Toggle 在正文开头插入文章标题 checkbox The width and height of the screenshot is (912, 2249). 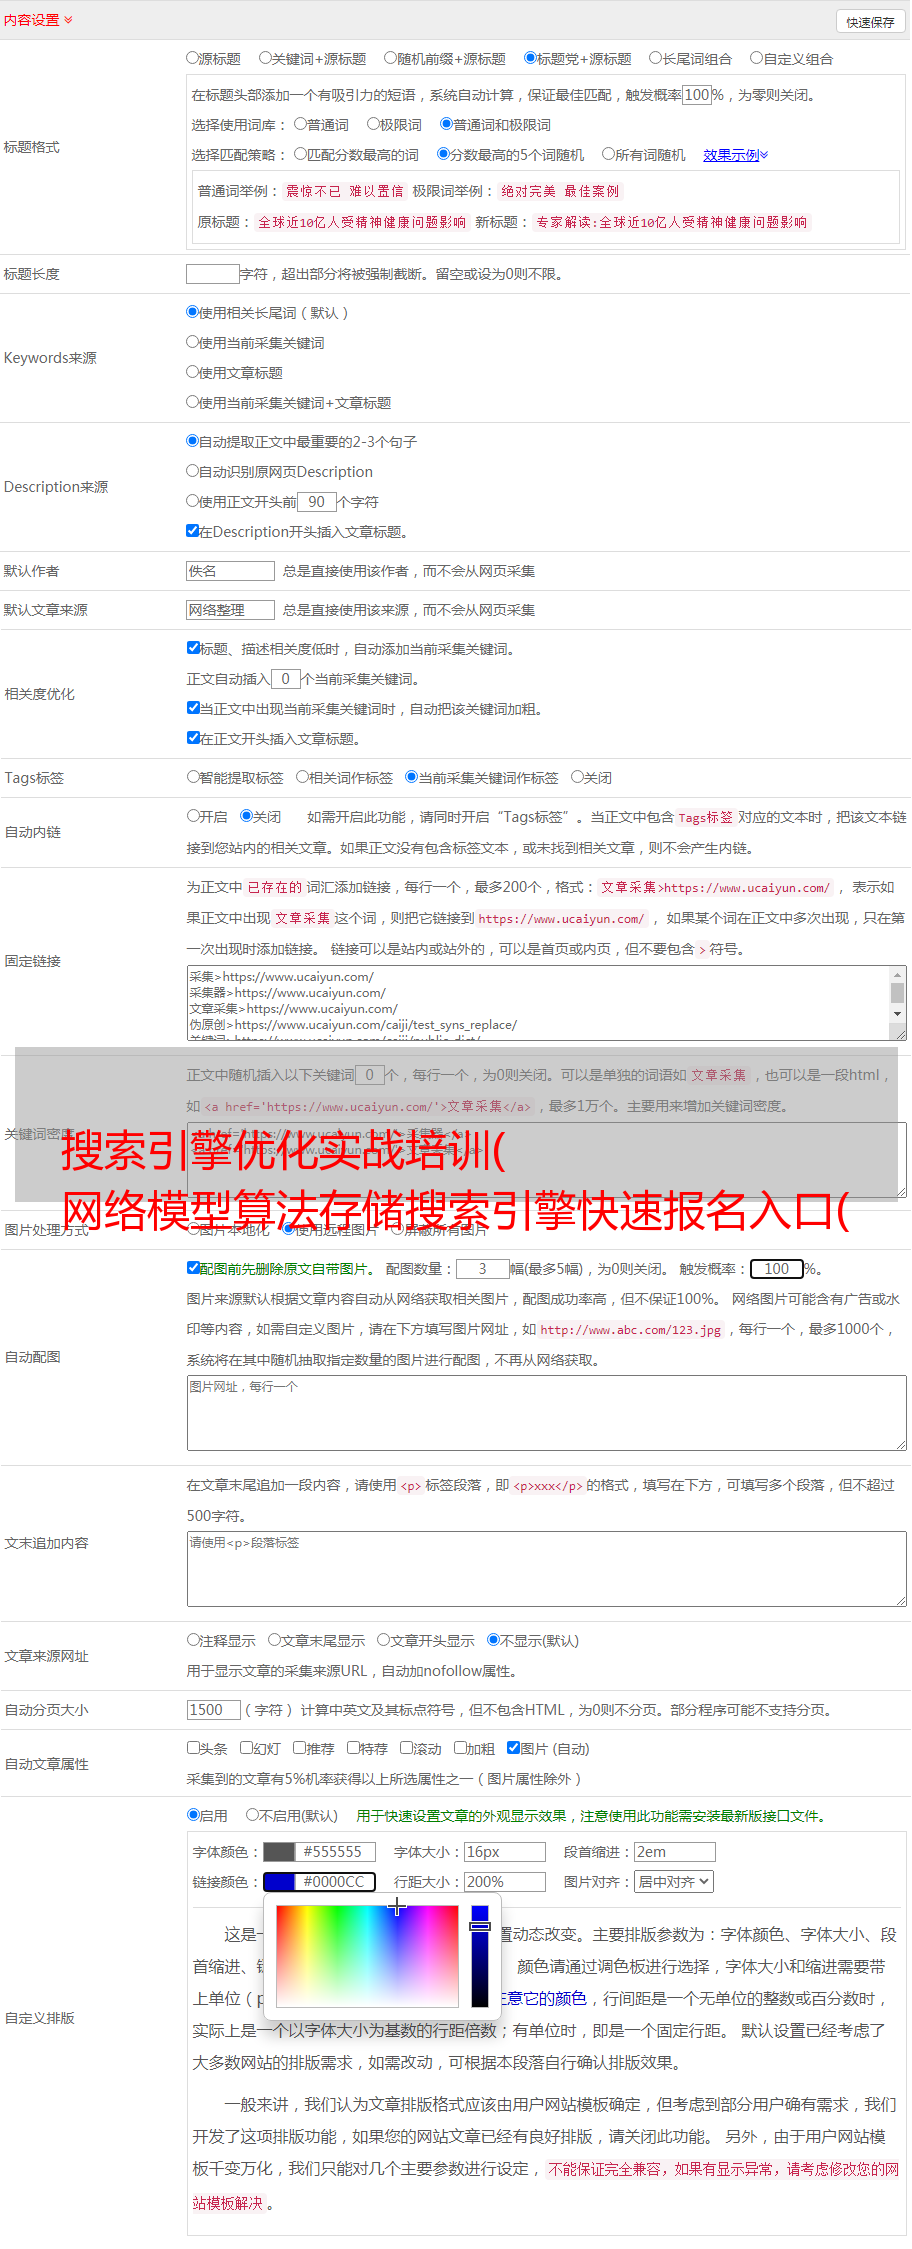194,738
